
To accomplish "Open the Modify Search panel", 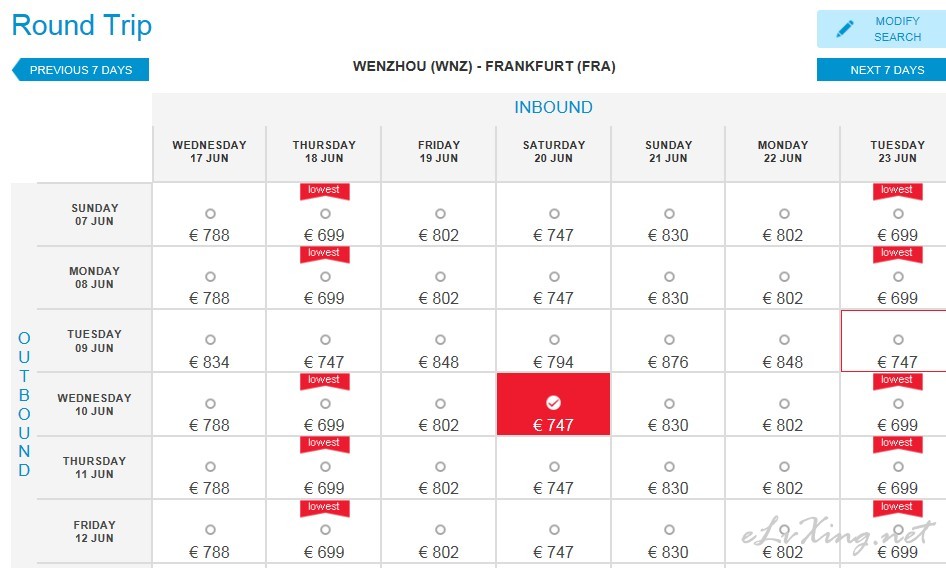I will [881, 29].
